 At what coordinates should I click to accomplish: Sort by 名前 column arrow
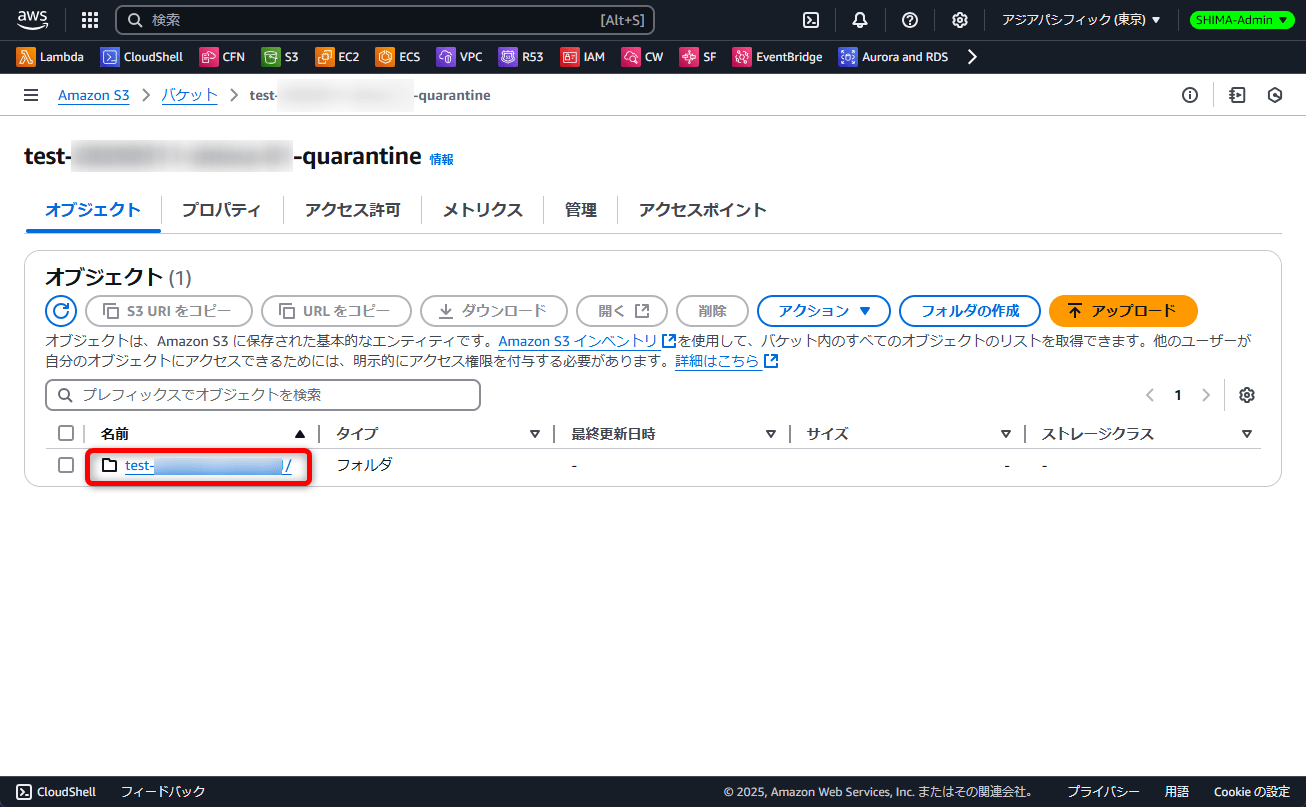tap(300, 434)
